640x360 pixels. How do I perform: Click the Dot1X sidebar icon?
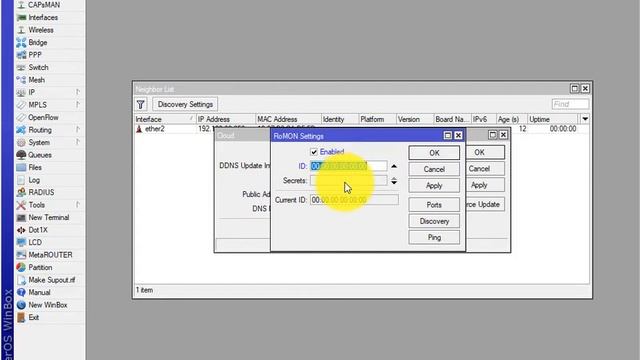coord(21,230)
